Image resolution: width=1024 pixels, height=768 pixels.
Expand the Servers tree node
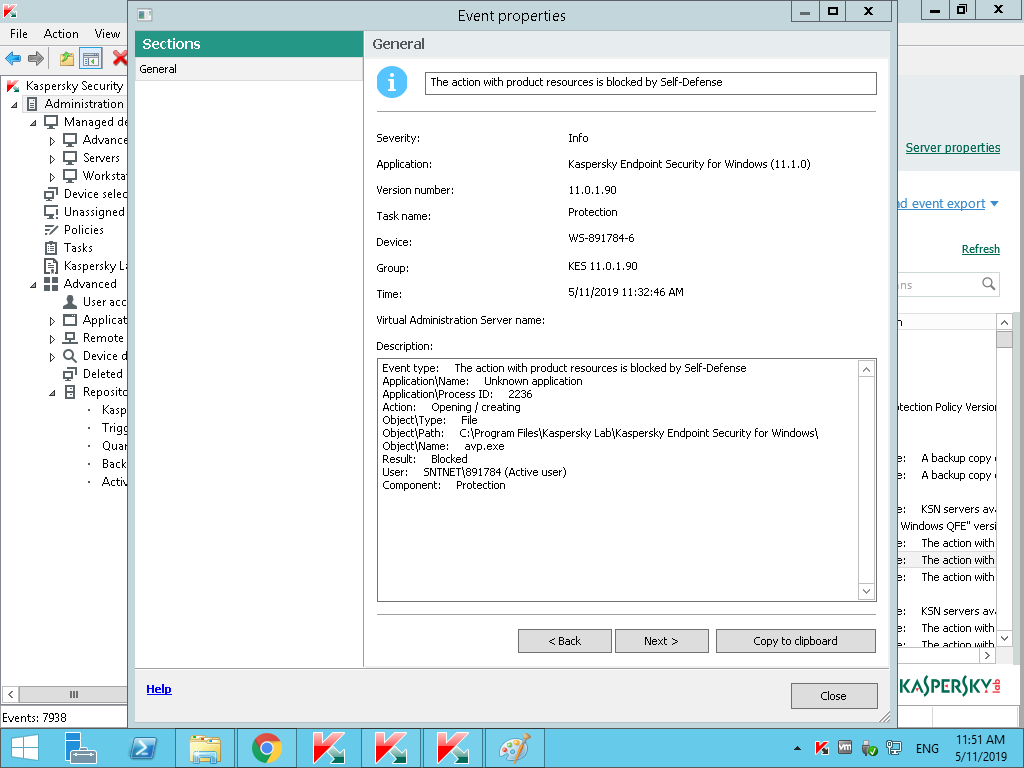(53, 159)
